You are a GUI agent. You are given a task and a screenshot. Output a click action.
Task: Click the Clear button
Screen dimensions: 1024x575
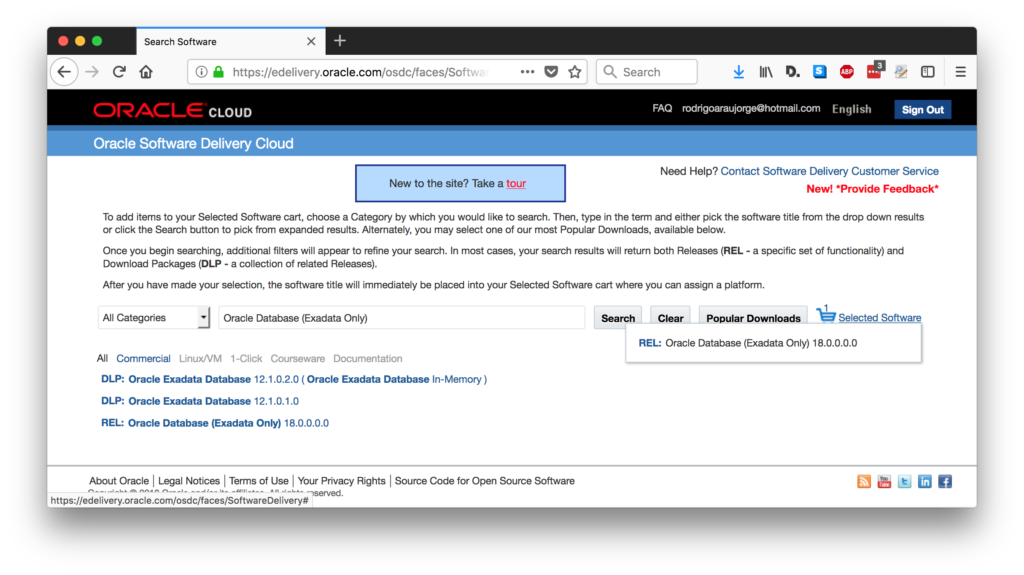(x=670, y=318)
